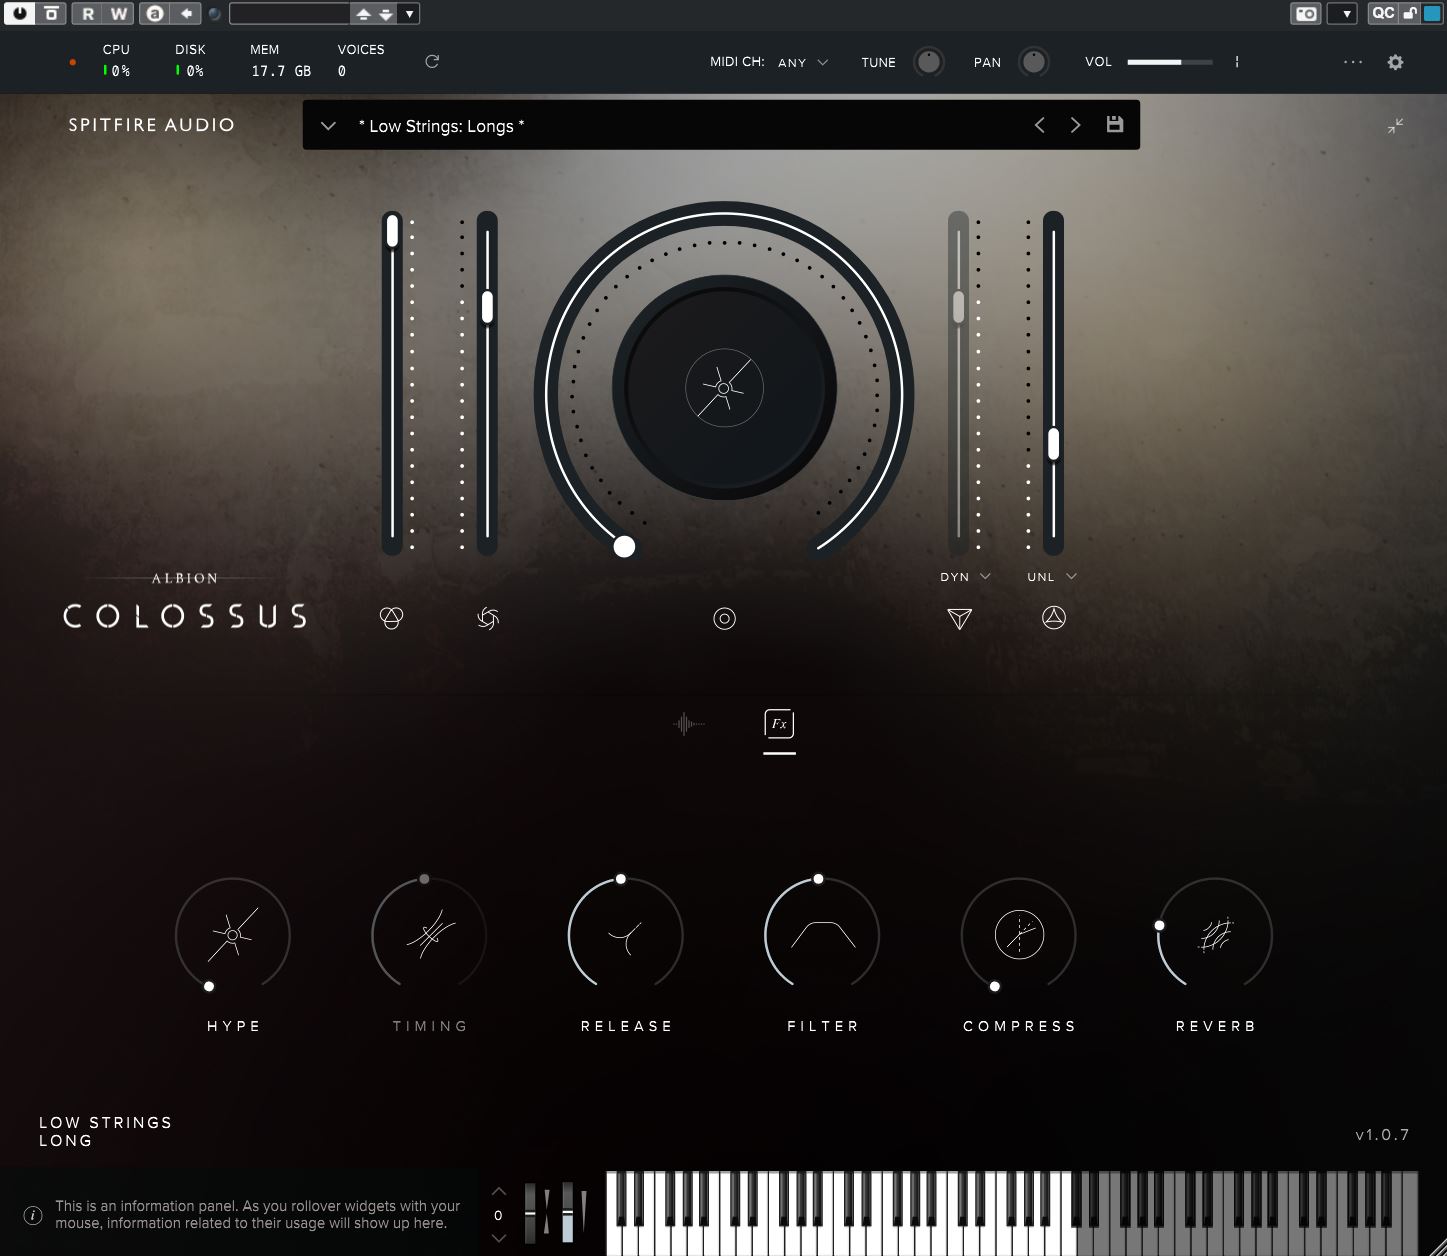
Task: Click the square button beside the power button
Action: (51, 13)
